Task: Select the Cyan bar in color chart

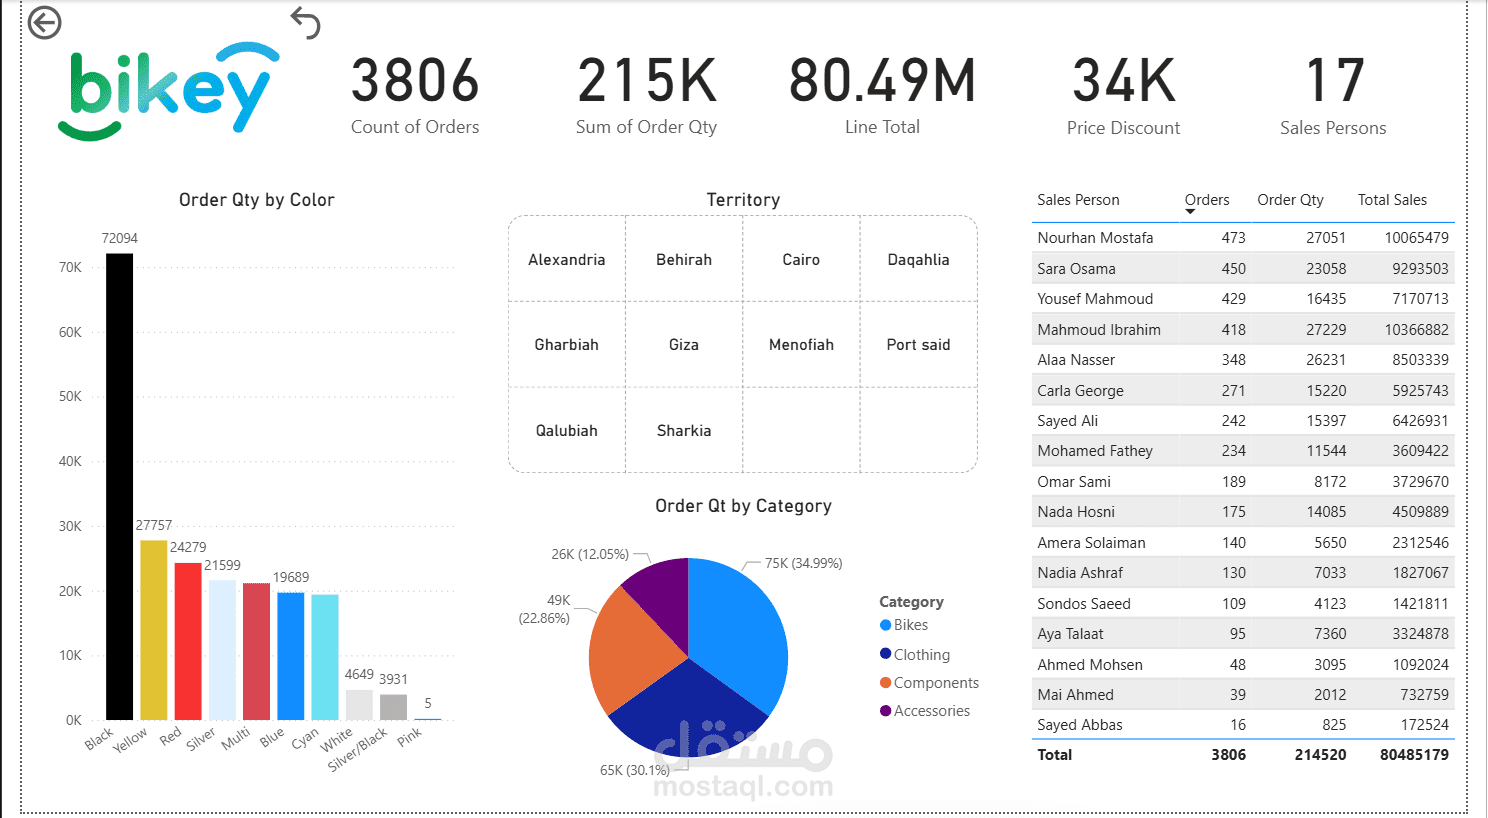Action: tap(325, 657)
